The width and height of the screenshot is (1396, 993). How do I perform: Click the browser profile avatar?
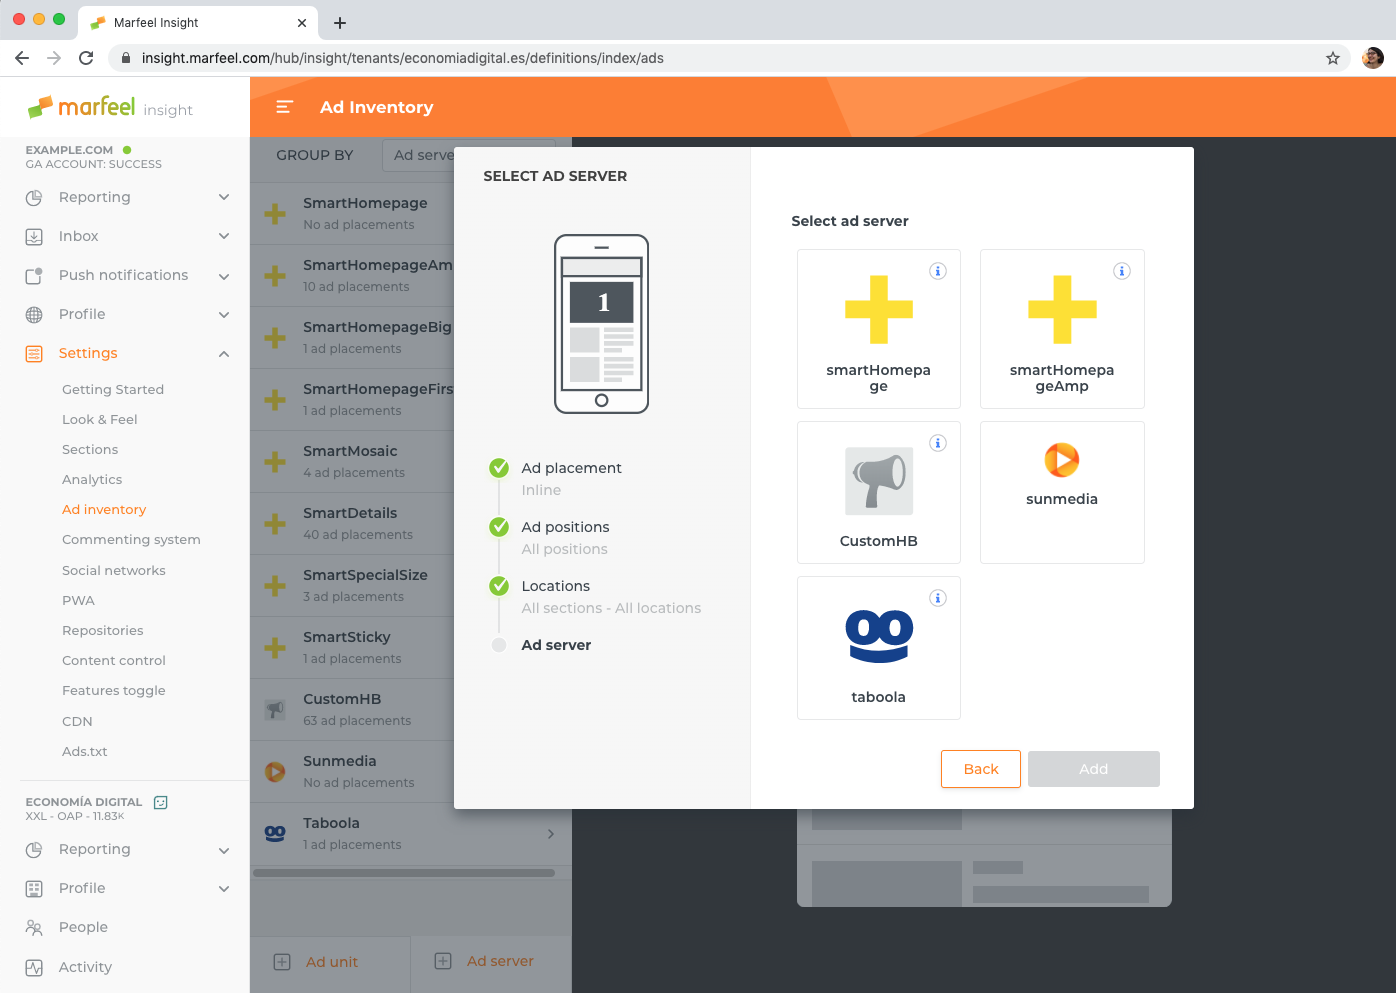(x=1373, y=58)
